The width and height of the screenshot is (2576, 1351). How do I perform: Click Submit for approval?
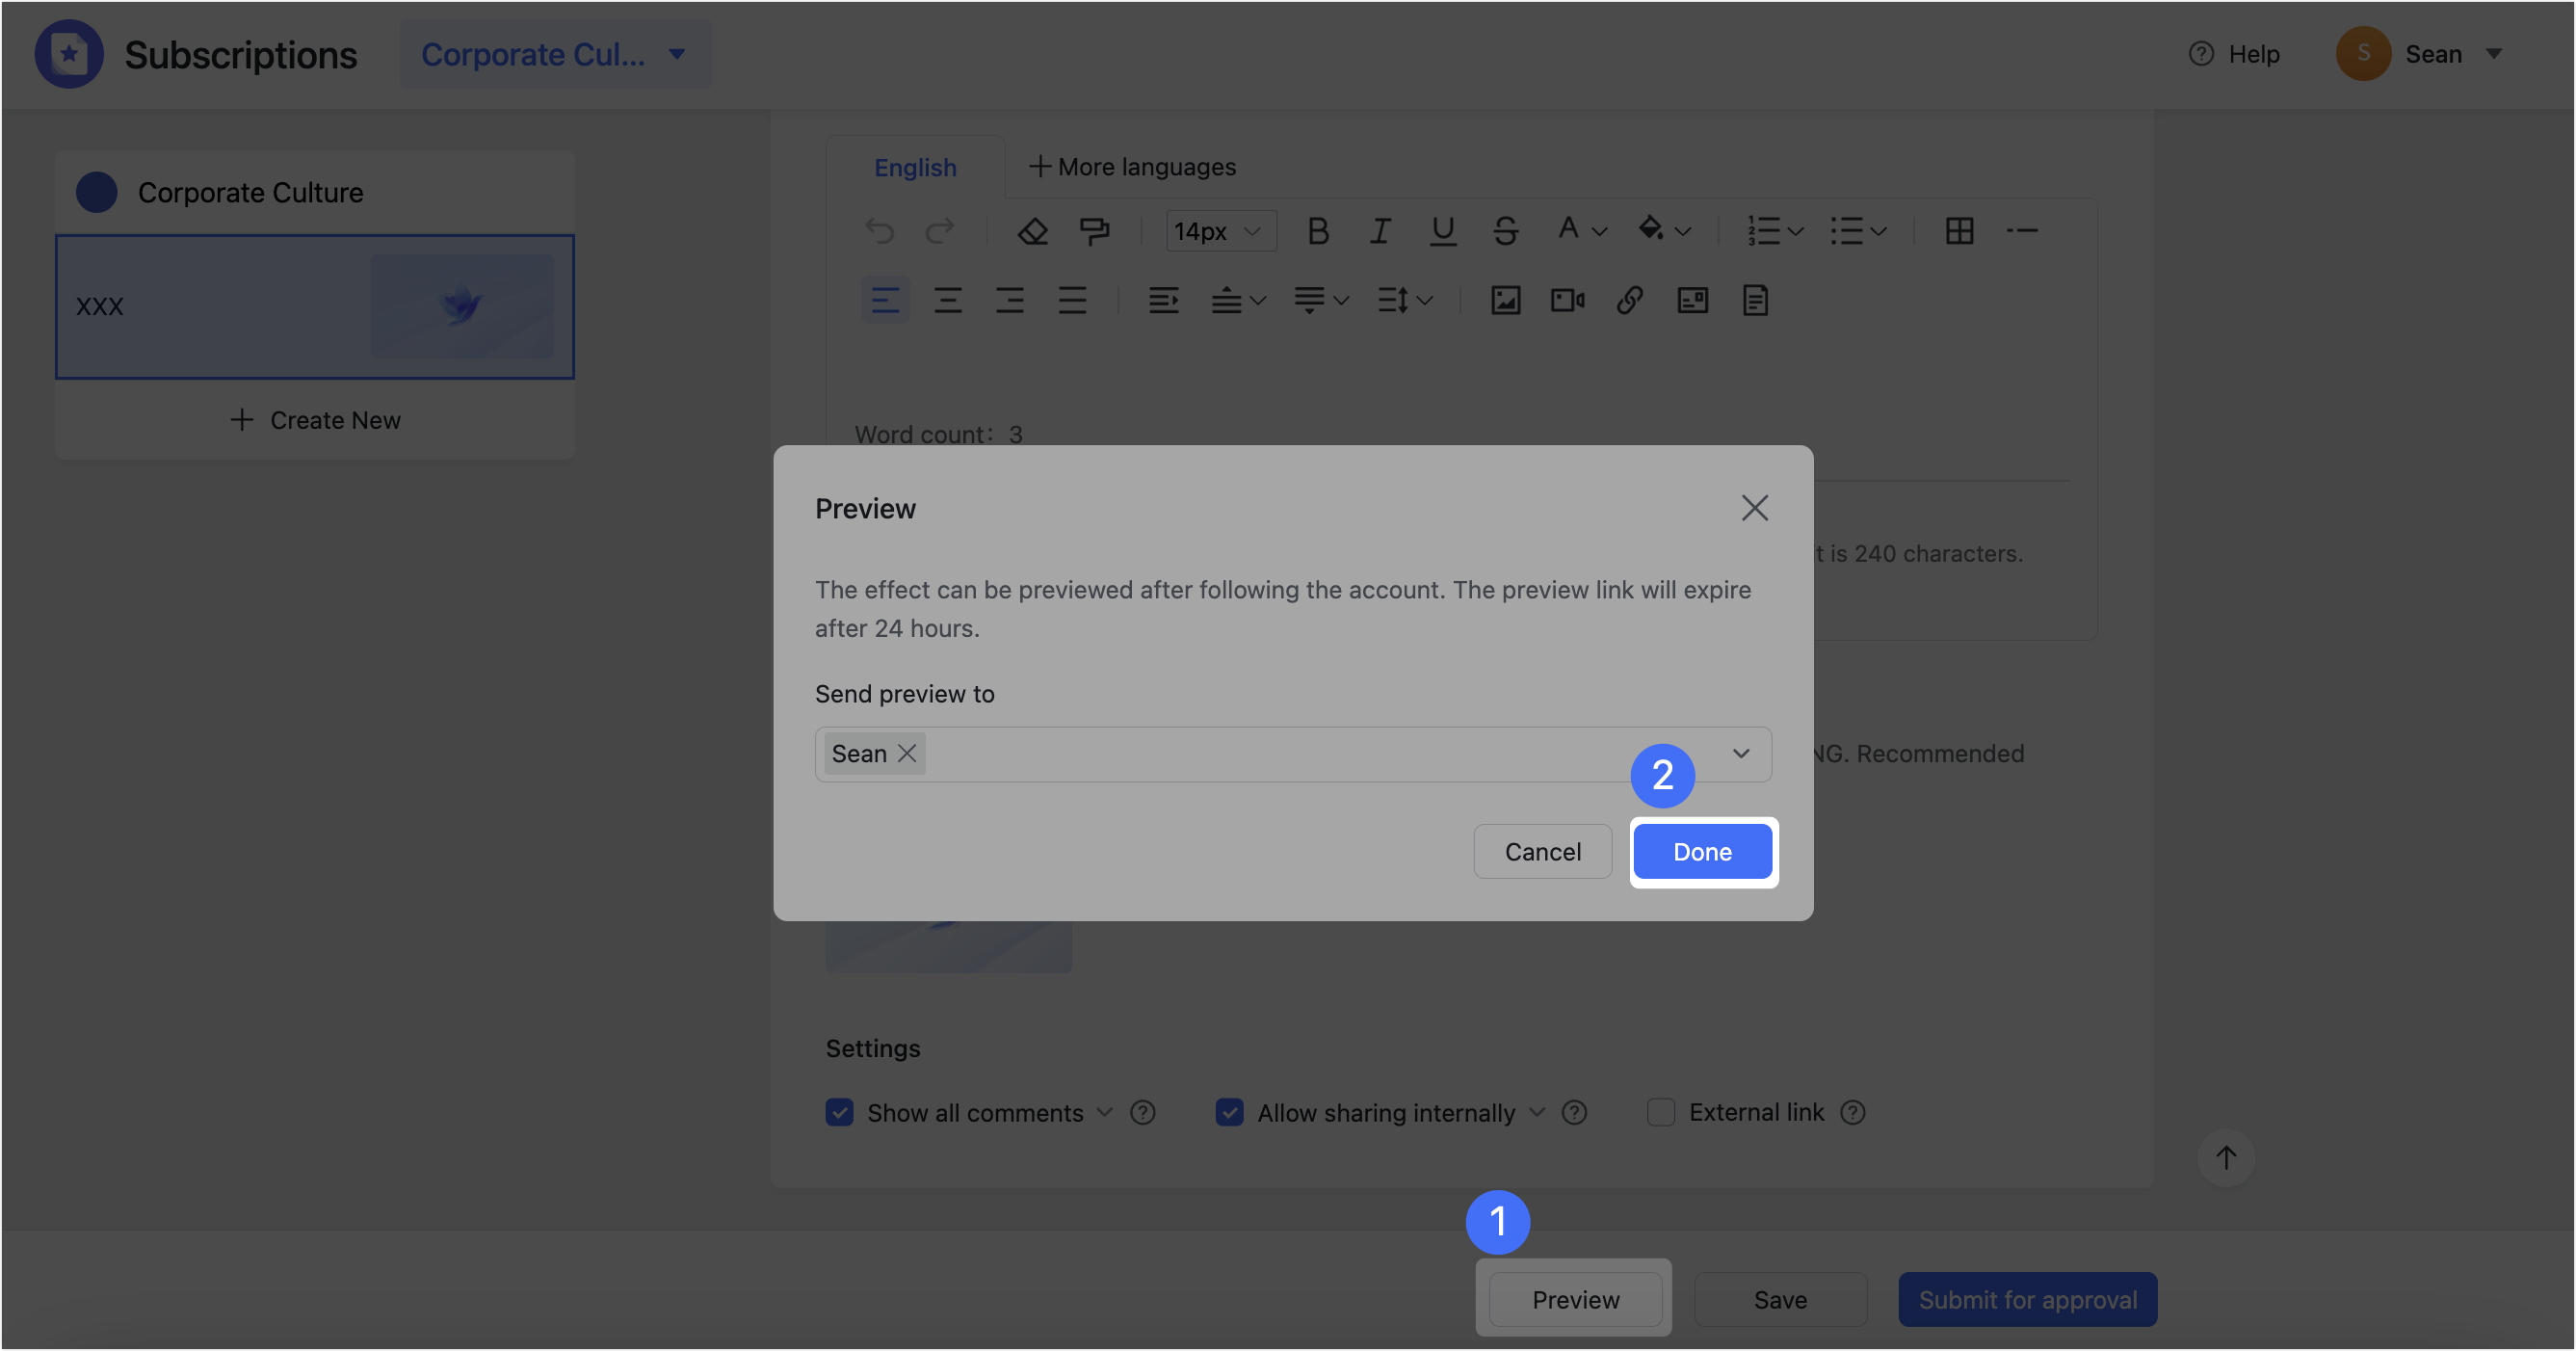tap(2027, 1299)
